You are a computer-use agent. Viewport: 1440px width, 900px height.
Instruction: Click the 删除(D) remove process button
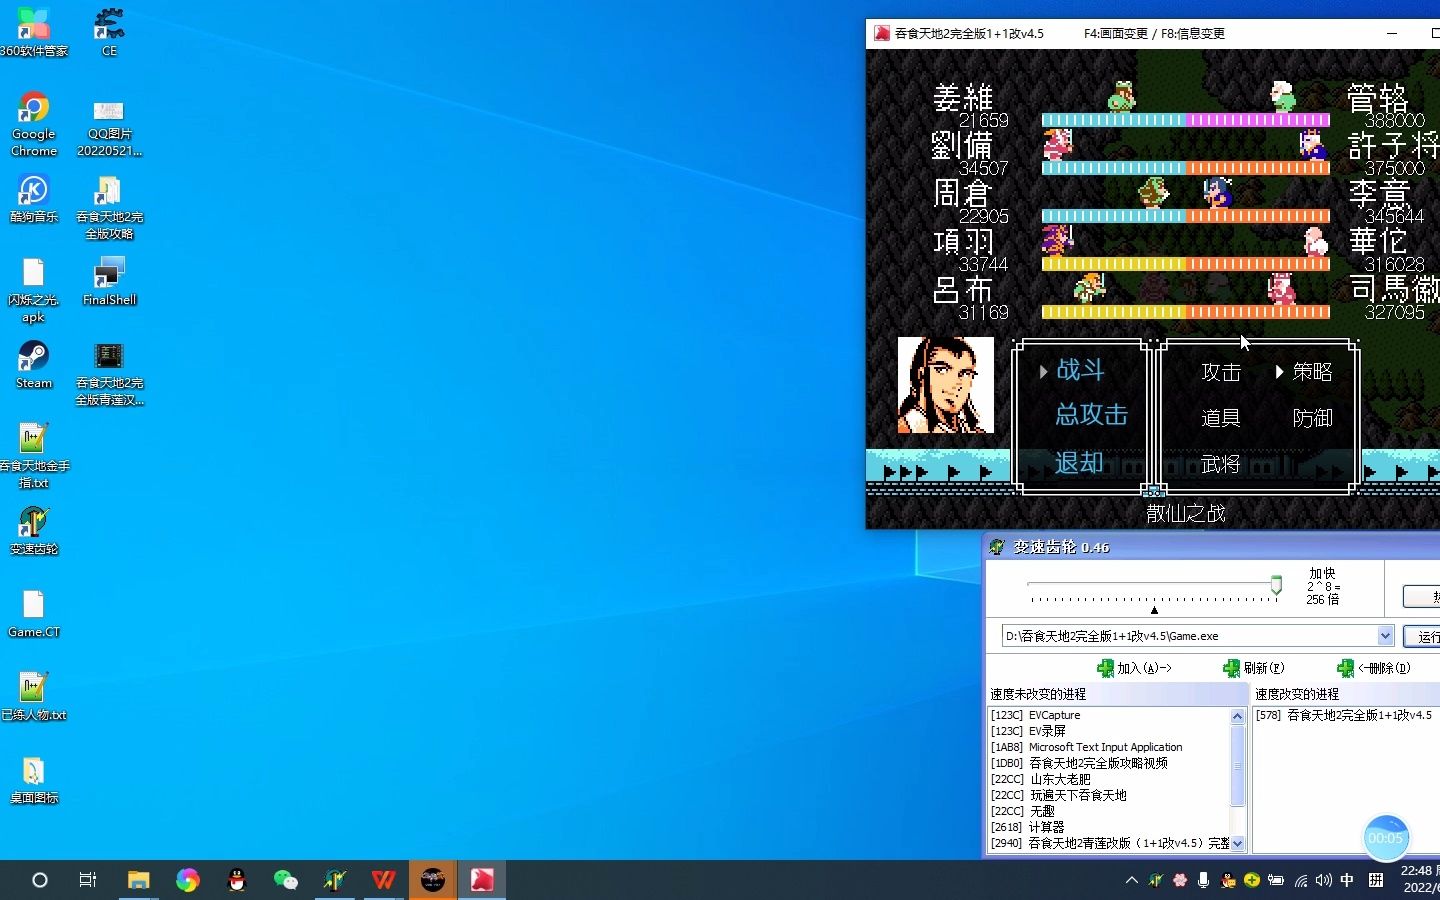(1374, 668)
